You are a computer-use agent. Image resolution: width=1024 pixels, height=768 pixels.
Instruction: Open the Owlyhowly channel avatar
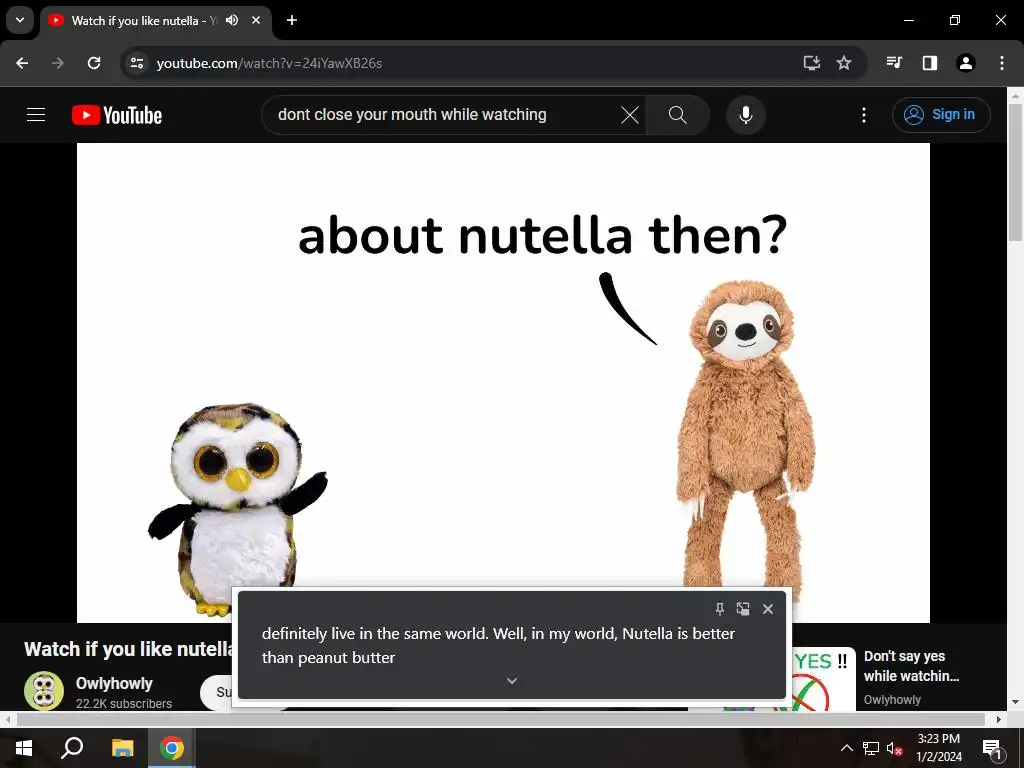(44, 691)
